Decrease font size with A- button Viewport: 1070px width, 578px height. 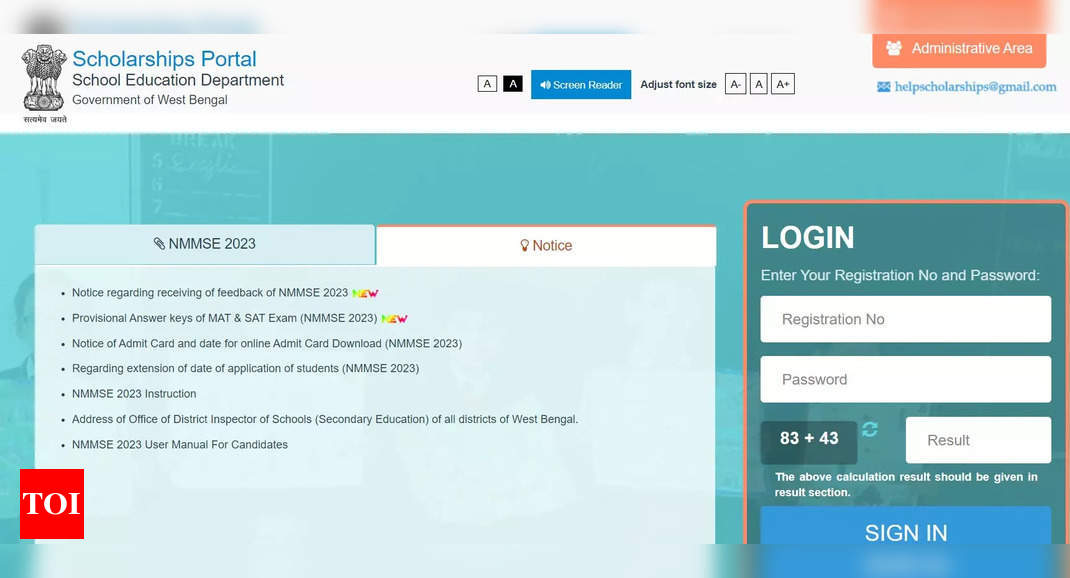[x=735, y=84]
